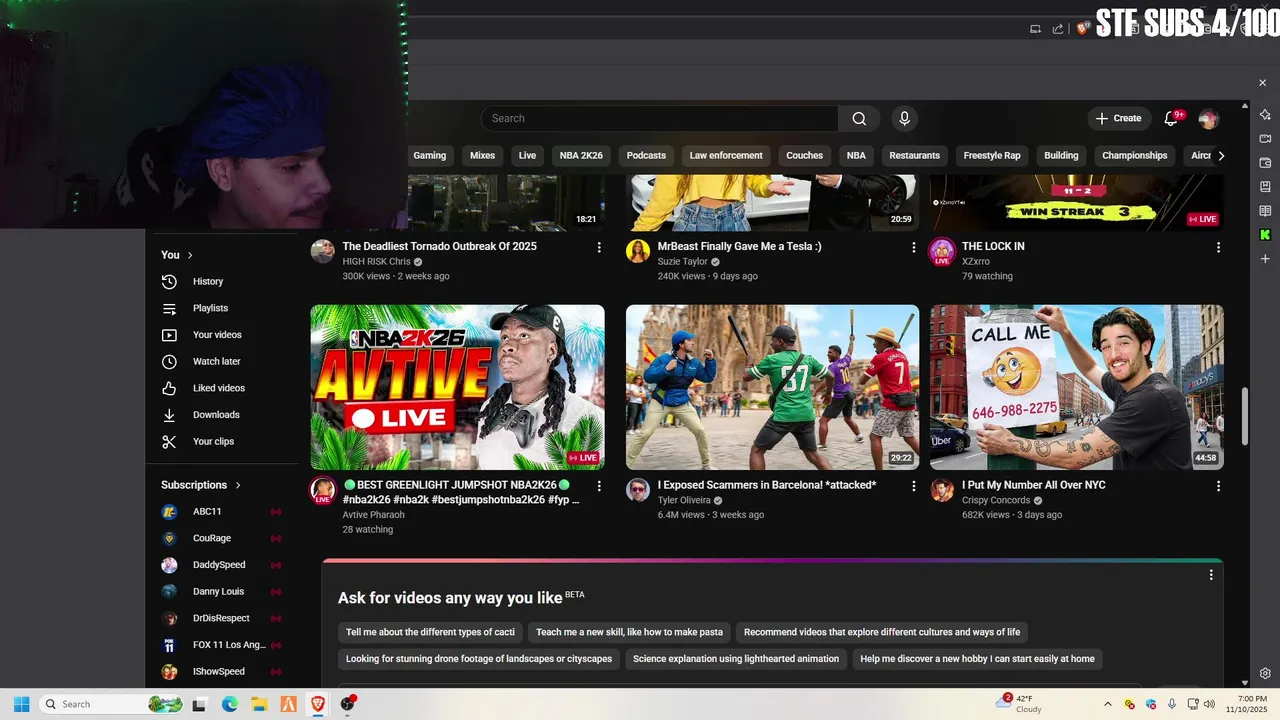
Task: Click the share page icon in address bar
Action: click(1058, 29)
